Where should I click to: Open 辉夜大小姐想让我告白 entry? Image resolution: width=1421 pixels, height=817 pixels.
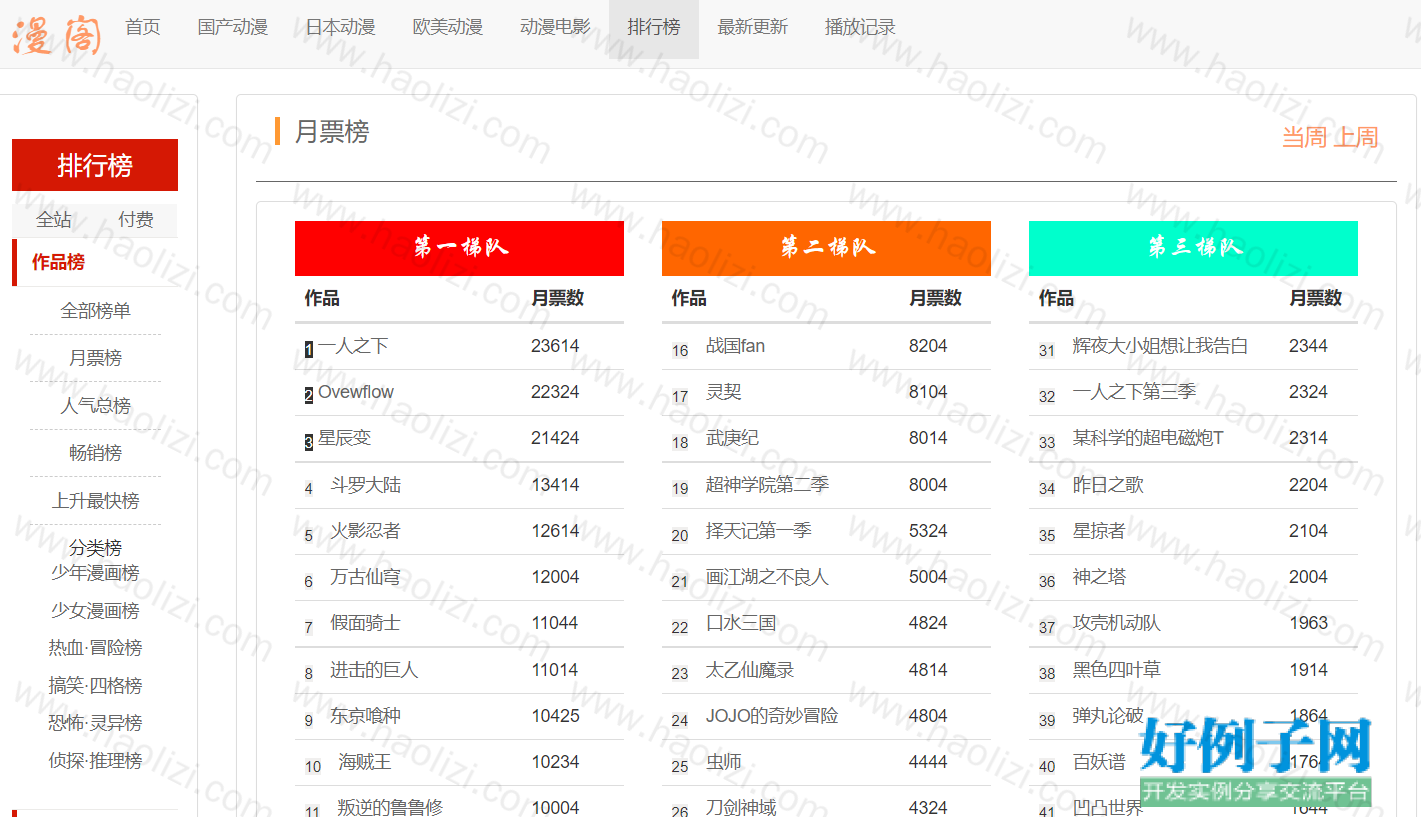[x=1160, y=346]
